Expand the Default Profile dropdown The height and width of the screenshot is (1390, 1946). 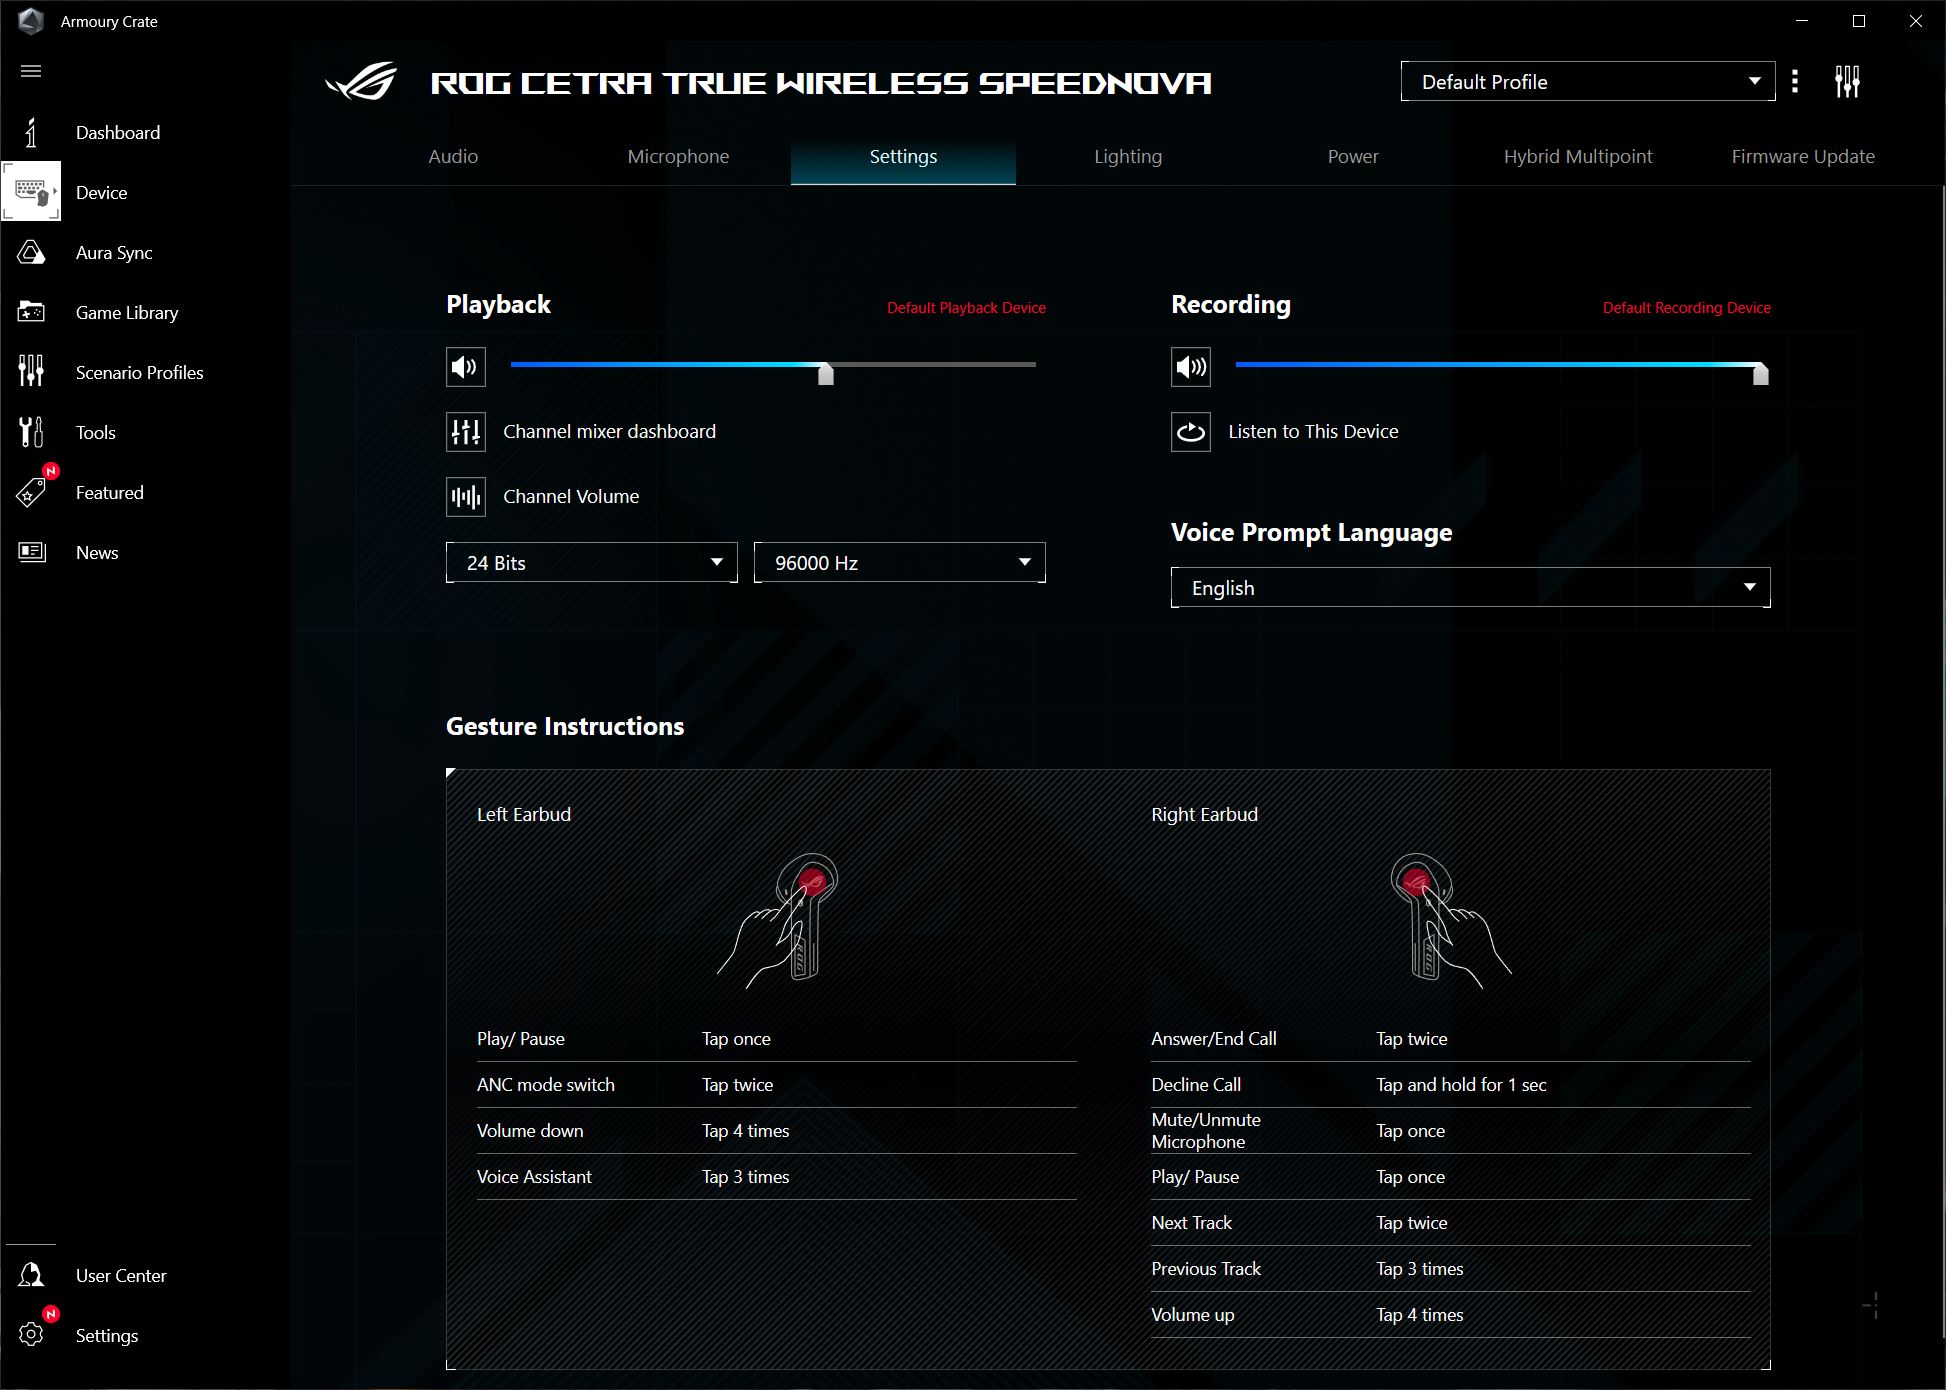pyautogui.click(x=1588, y=81)
